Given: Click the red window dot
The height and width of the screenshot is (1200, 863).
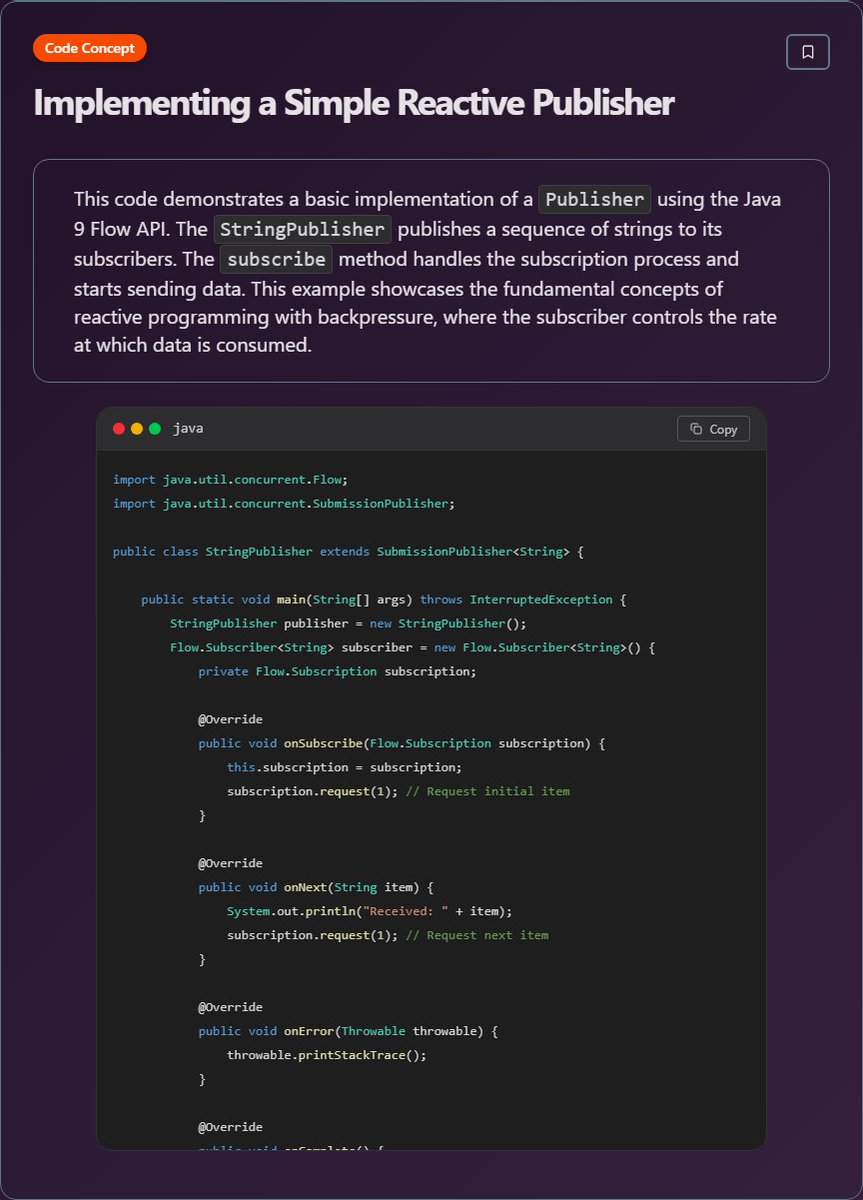Looking at the screenshot, I should click(119, 429).
